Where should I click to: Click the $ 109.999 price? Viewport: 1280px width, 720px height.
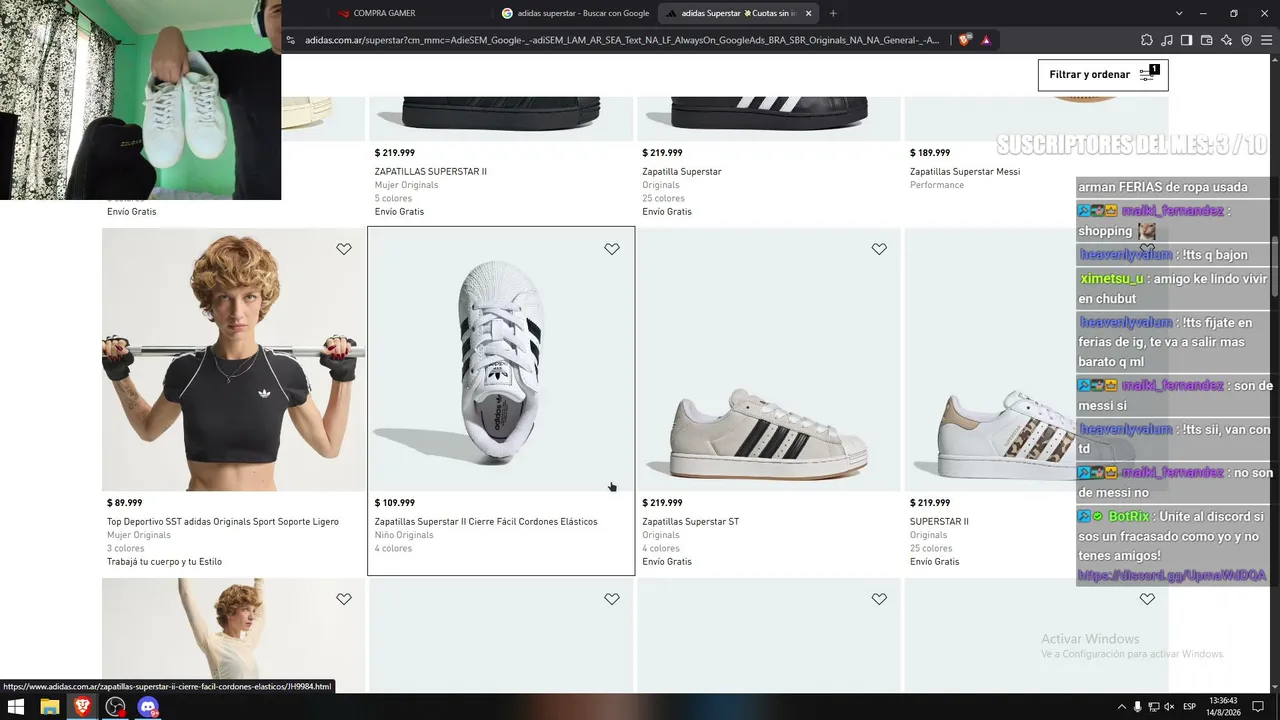[394, 503]
